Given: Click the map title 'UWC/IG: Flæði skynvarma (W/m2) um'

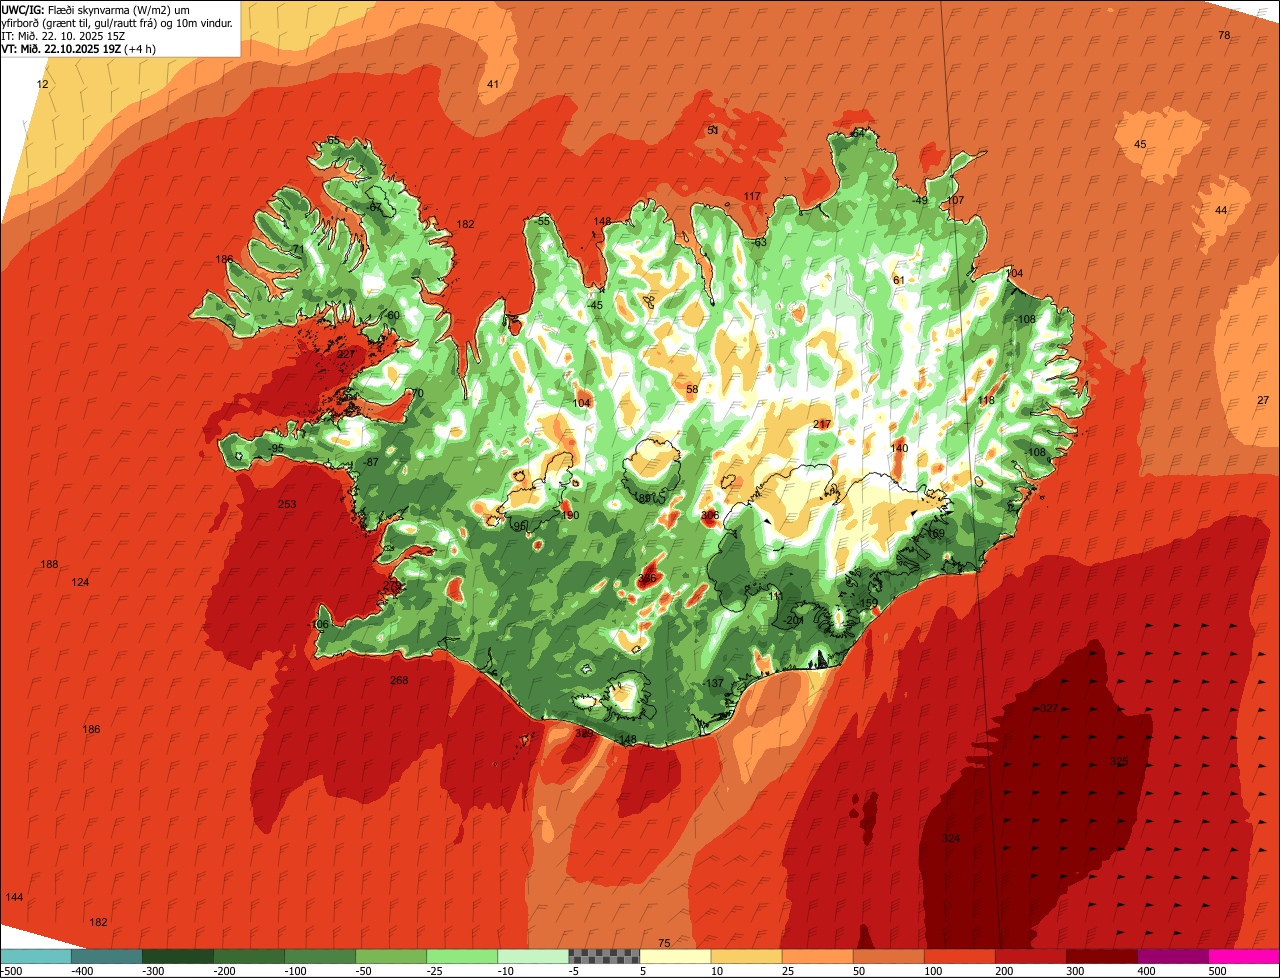Looking at the screenshot, I should tap(96, 9).
